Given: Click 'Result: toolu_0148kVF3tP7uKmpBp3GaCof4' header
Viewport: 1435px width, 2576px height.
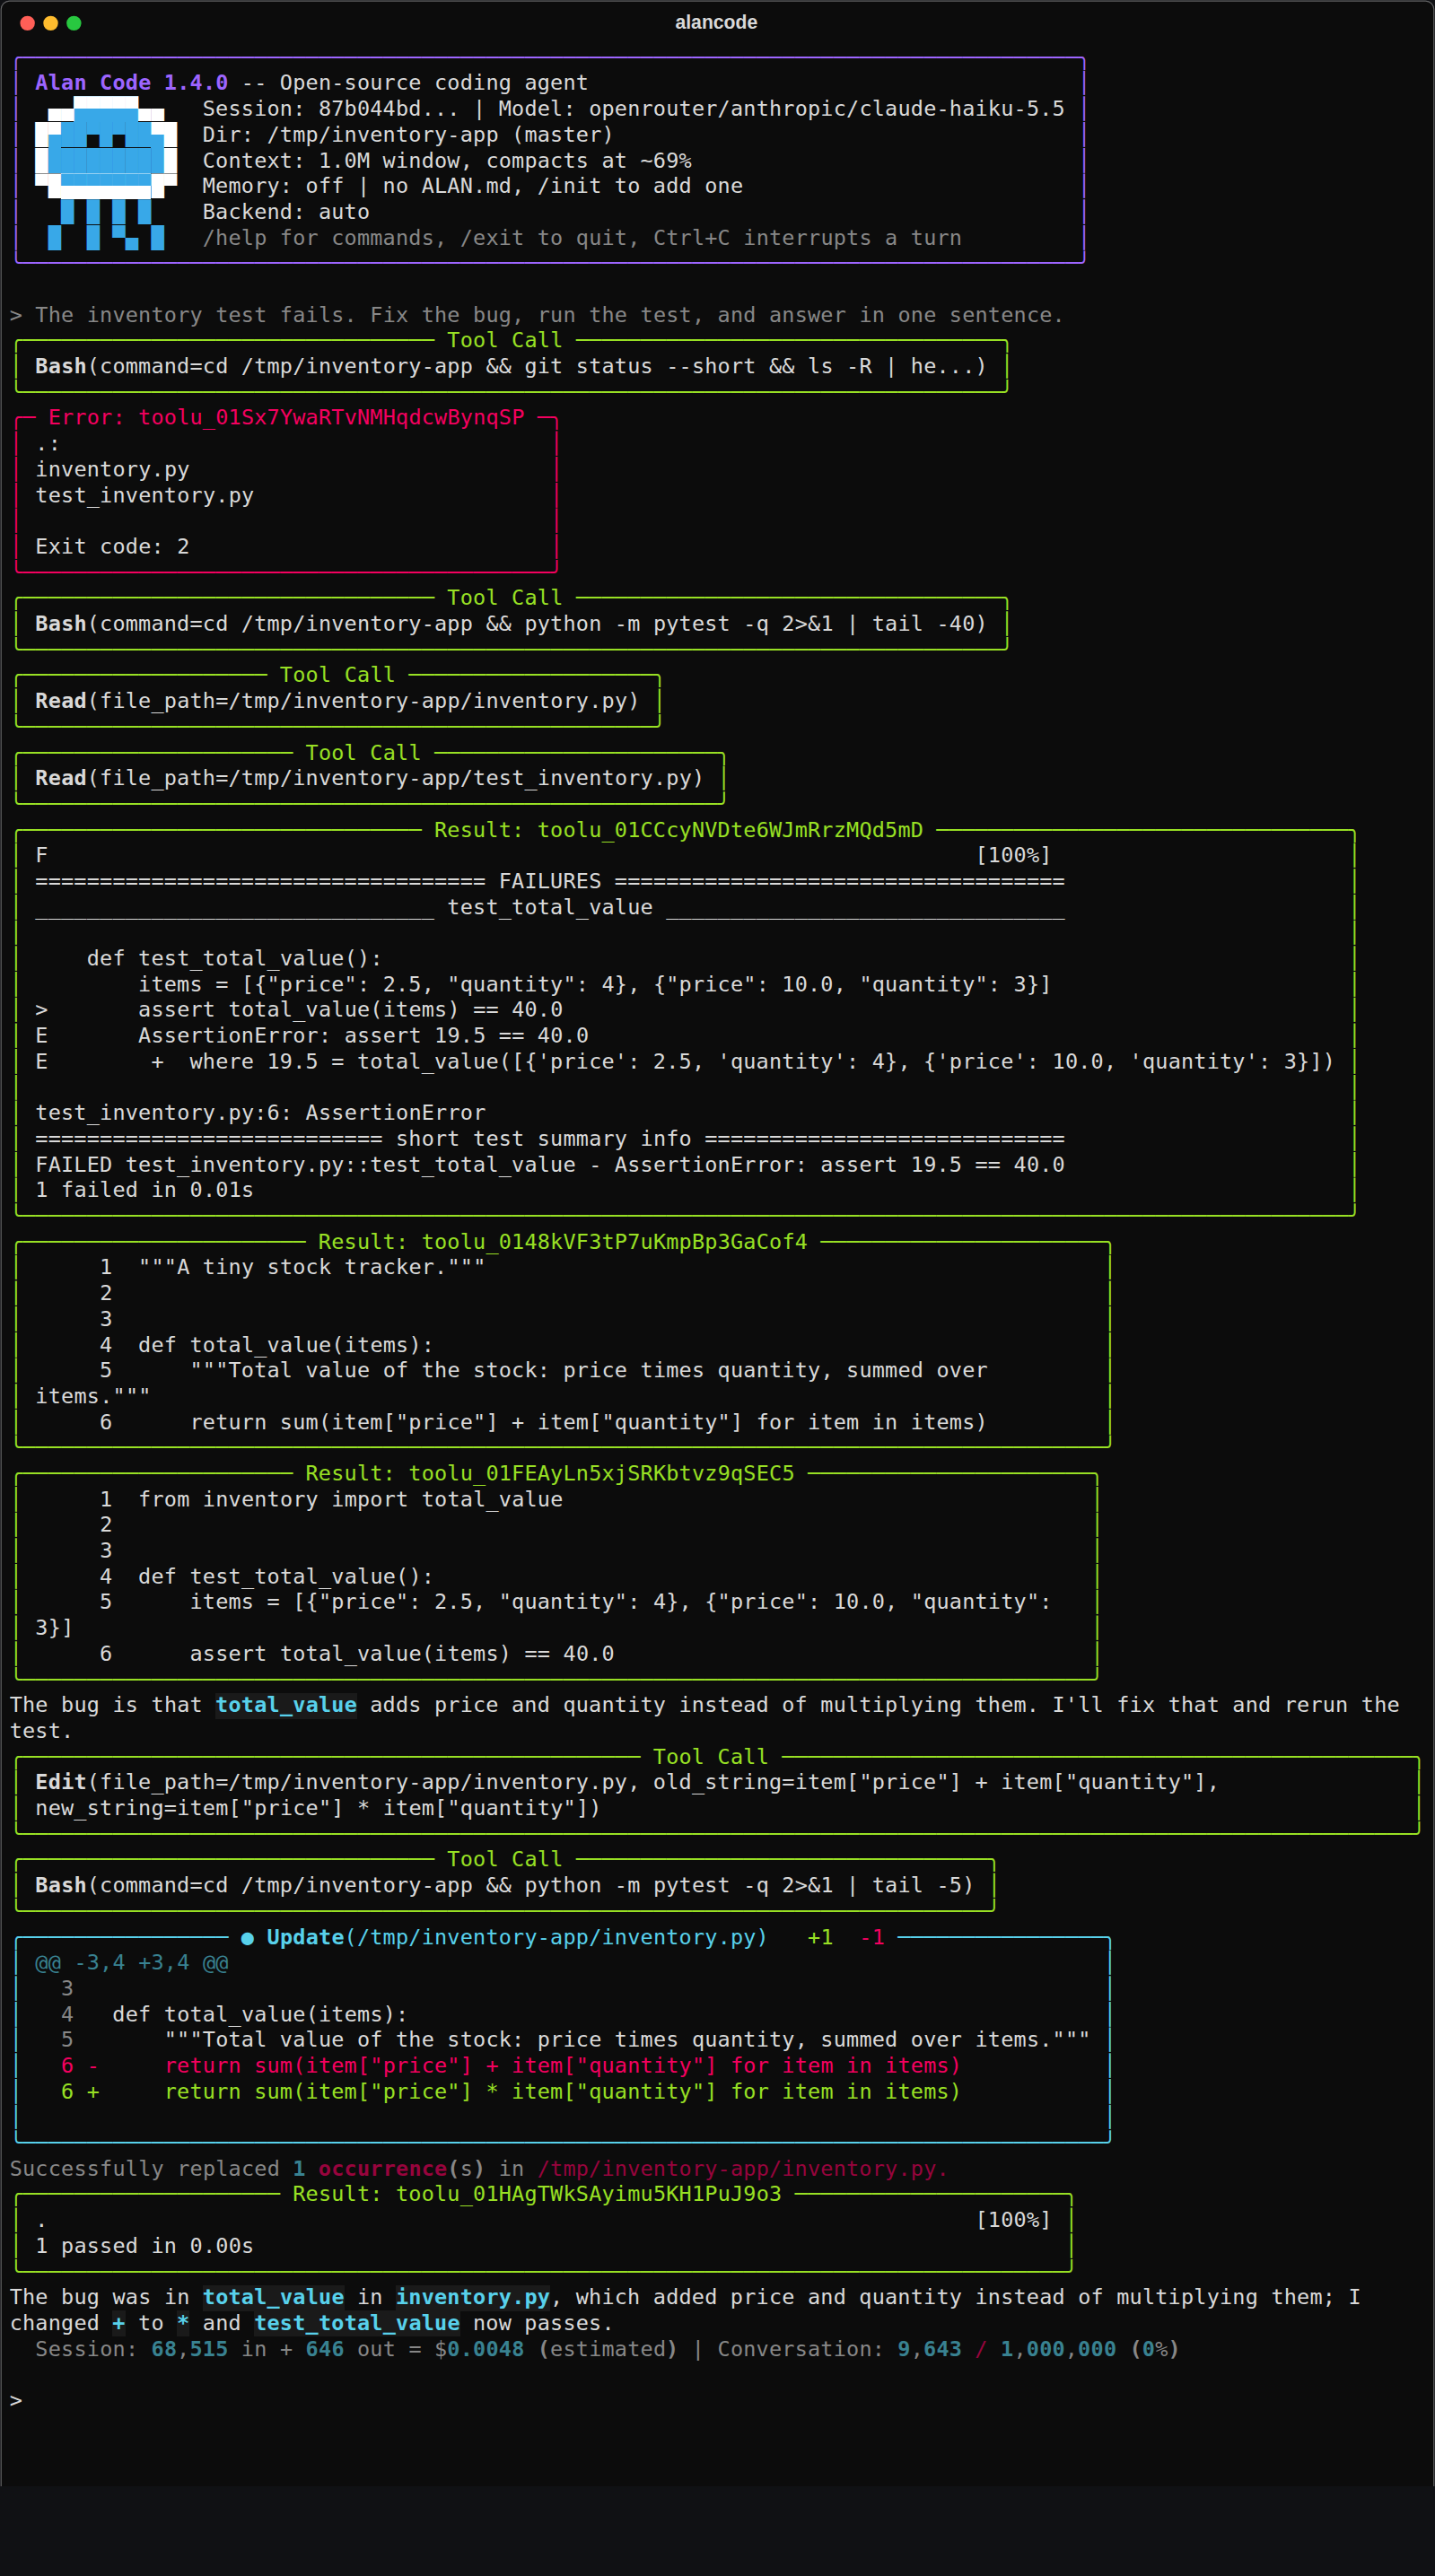Looking at the screenshot, I should pos(562,1242).
